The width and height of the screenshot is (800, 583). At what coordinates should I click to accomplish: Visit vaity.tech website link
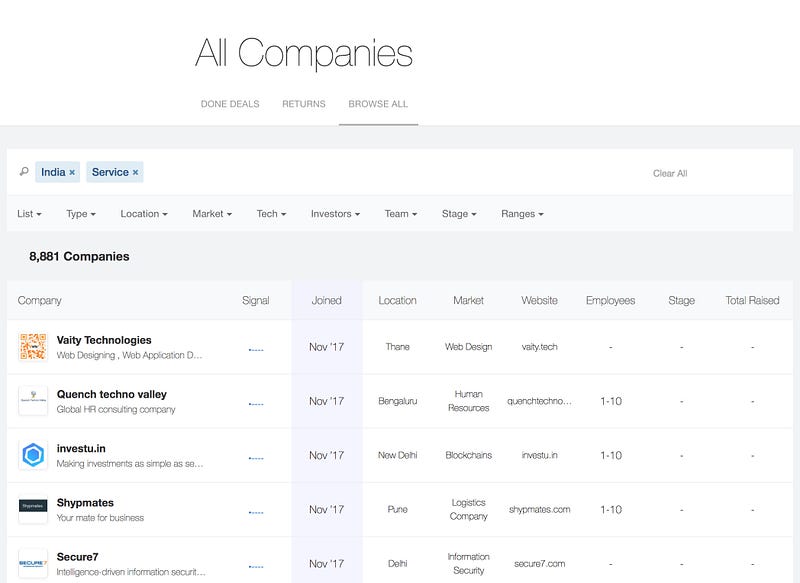tap(539, 347)
